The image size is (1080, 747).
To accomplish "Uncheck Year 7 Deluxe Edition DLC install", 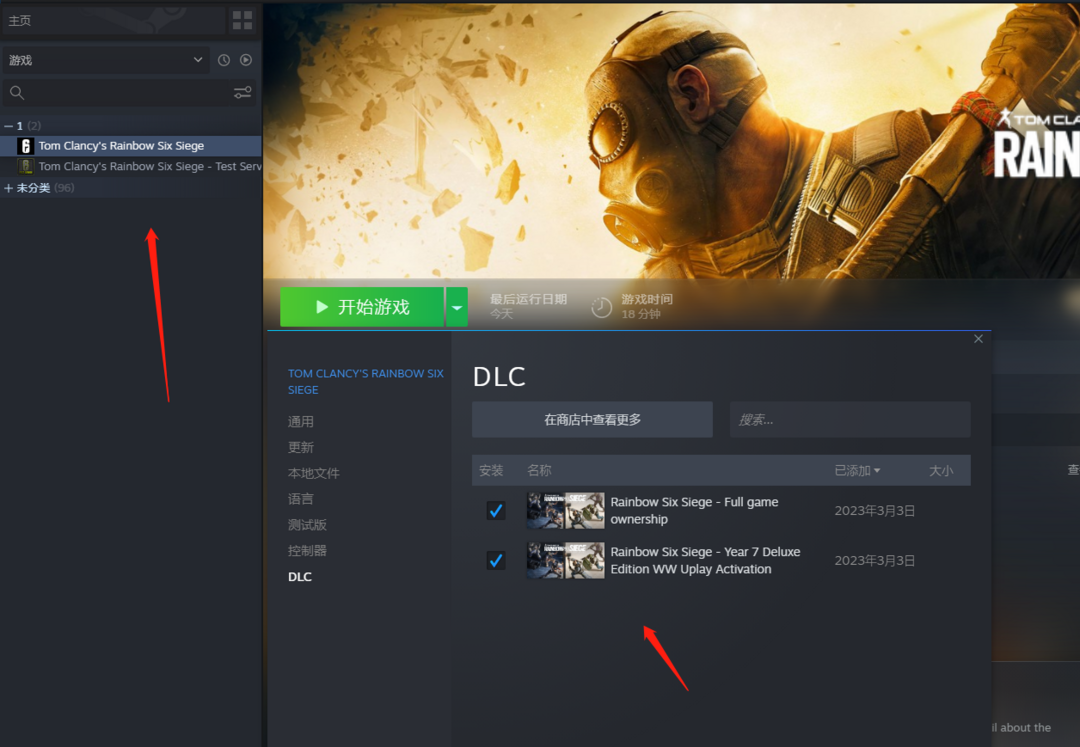I will pyautogui.click(x=496, y=560).
